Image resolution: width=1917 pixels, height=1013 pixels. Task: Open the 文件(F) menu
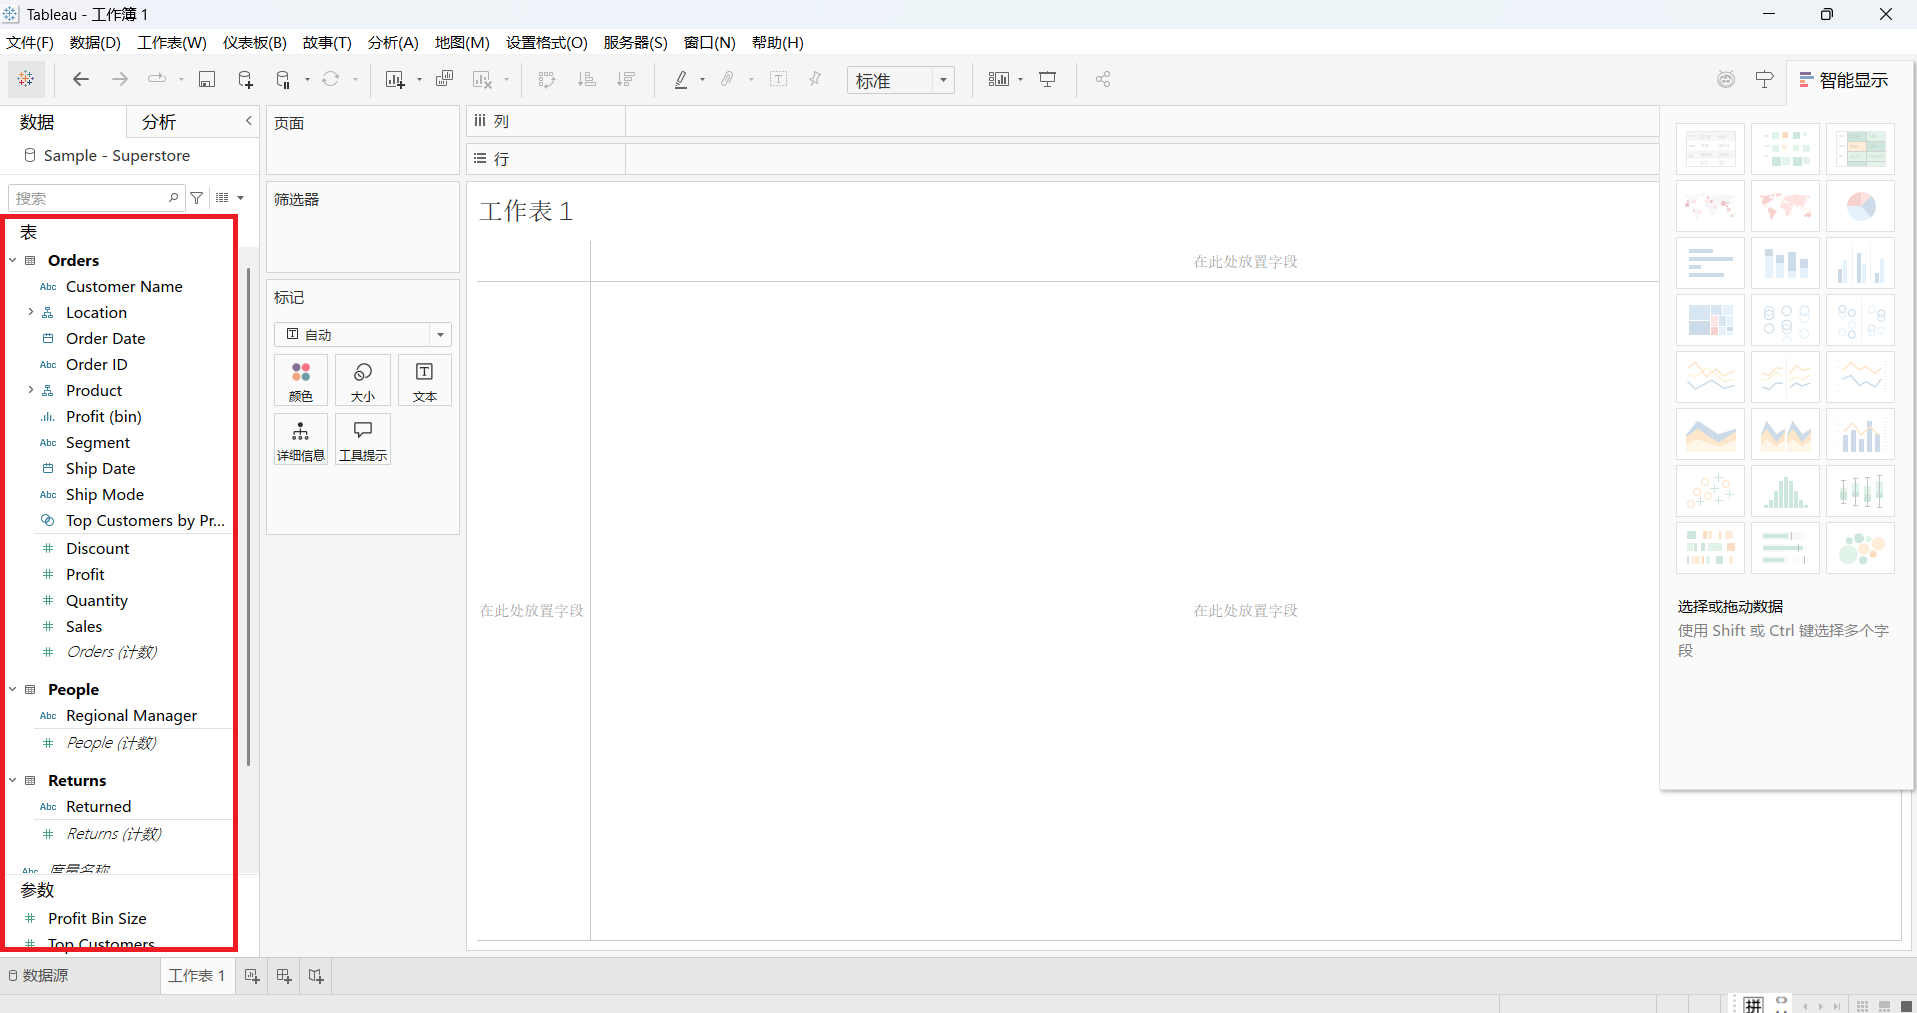[30, 42]
